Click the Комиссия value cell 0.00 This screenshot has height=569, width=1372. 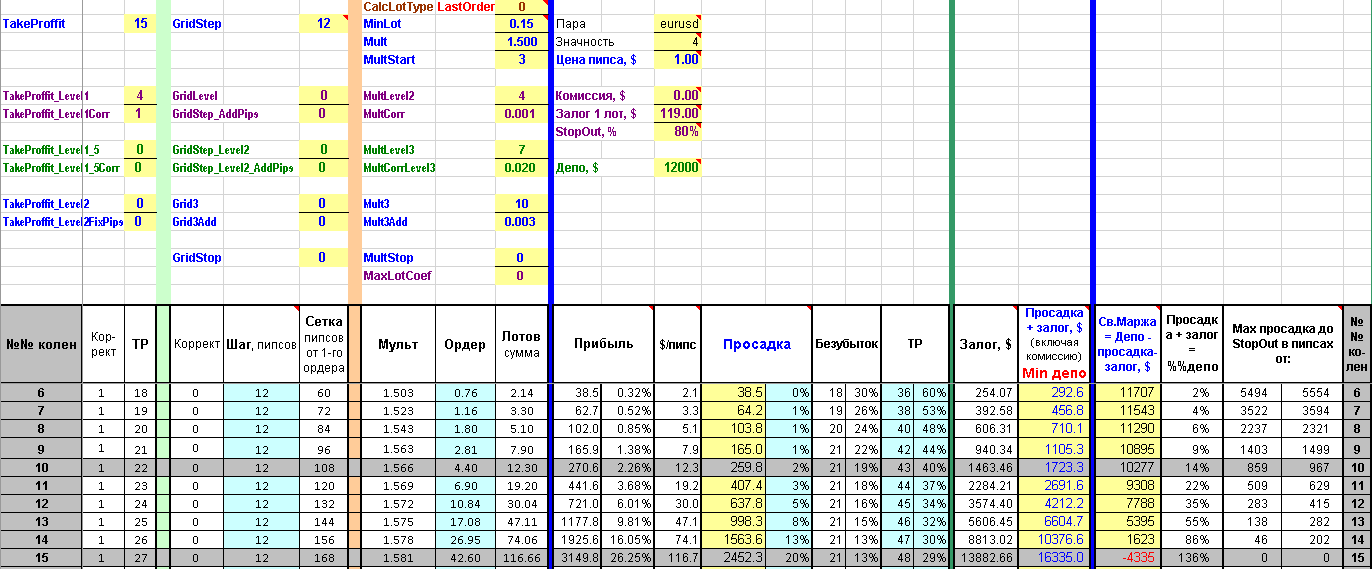(678, 96)
